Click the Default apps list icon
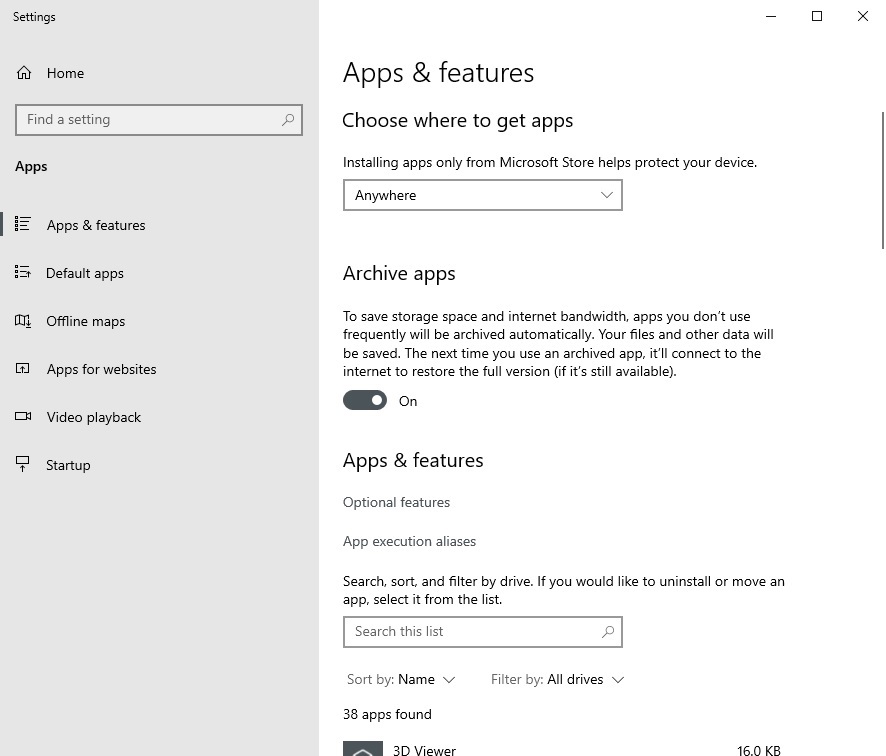 pos(22,273)
